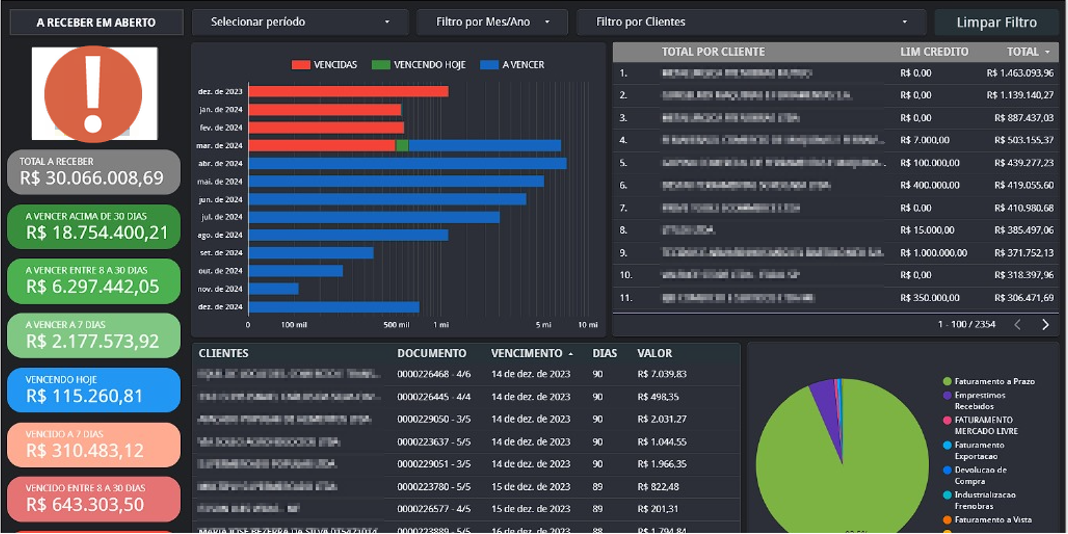
Task: Click credit limit R$ 400.000,00
Action: 930,185
